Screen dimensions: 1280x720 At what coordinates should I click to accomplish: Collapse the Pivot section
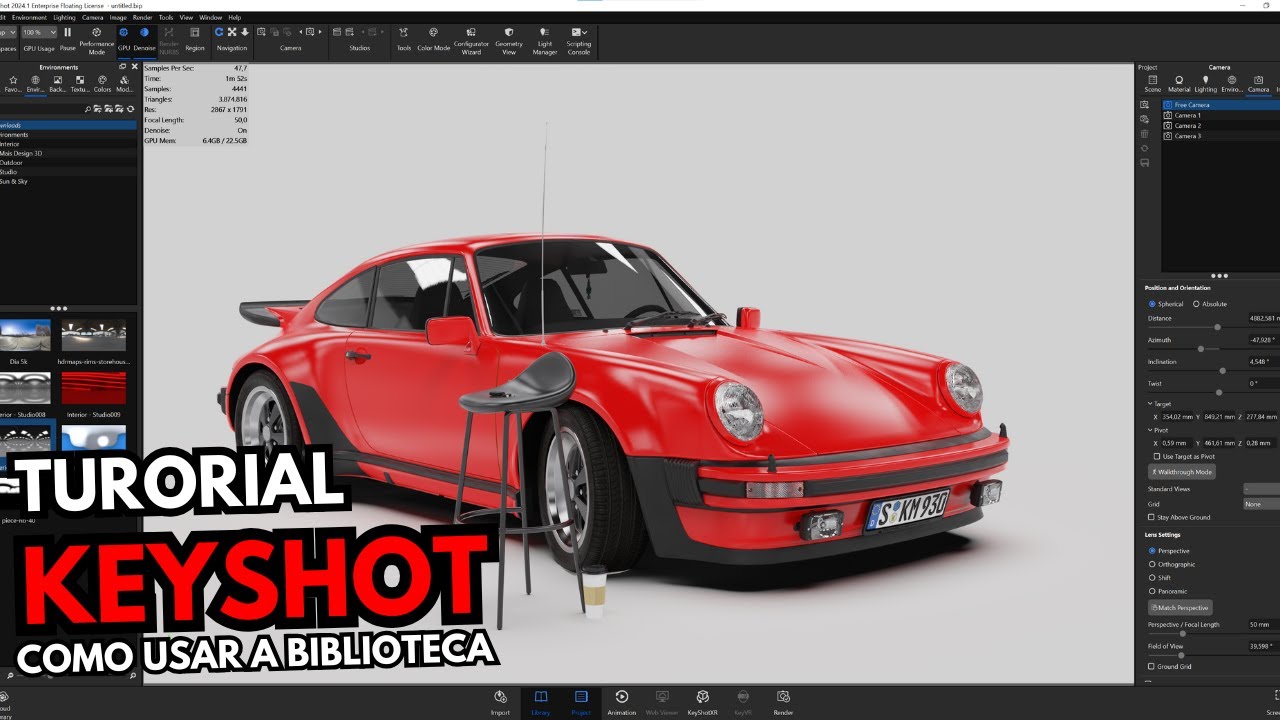[x=1150, y=430]
